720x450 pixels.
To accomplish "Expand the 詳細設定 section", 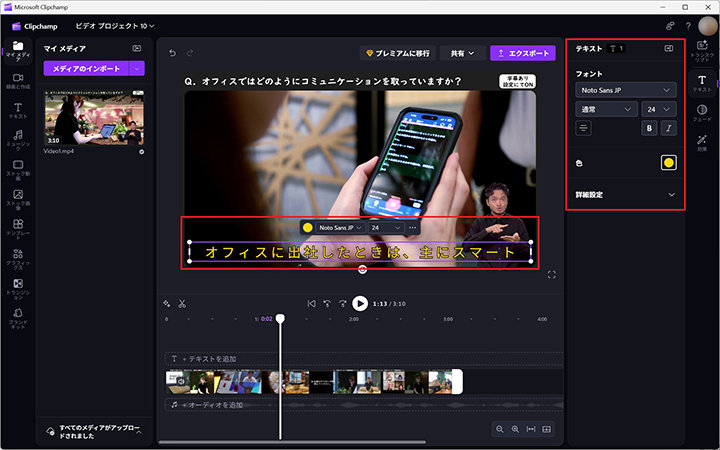I will click(x=626, y=195).
